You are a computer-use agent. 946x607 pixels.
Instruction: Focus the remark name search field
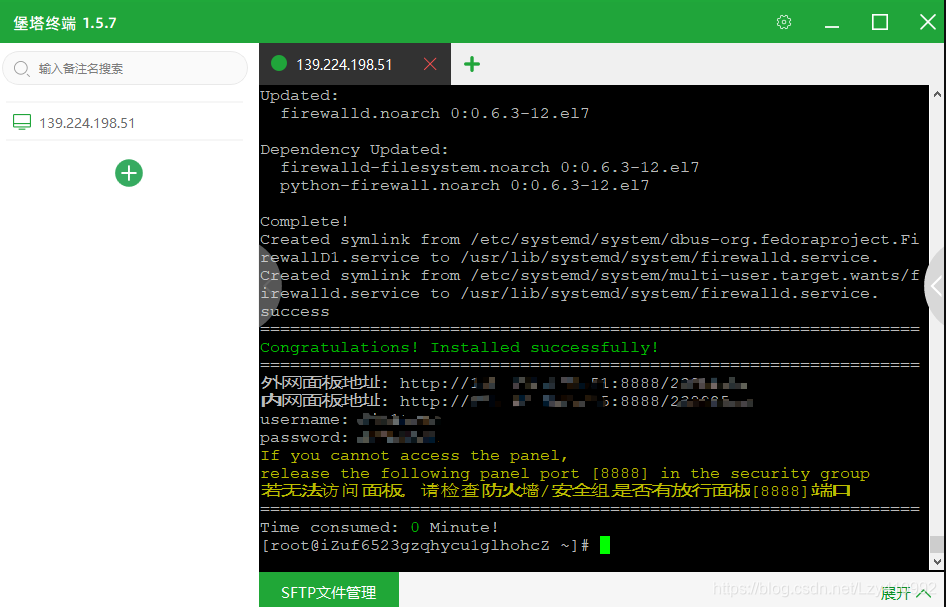coord(125,68)
